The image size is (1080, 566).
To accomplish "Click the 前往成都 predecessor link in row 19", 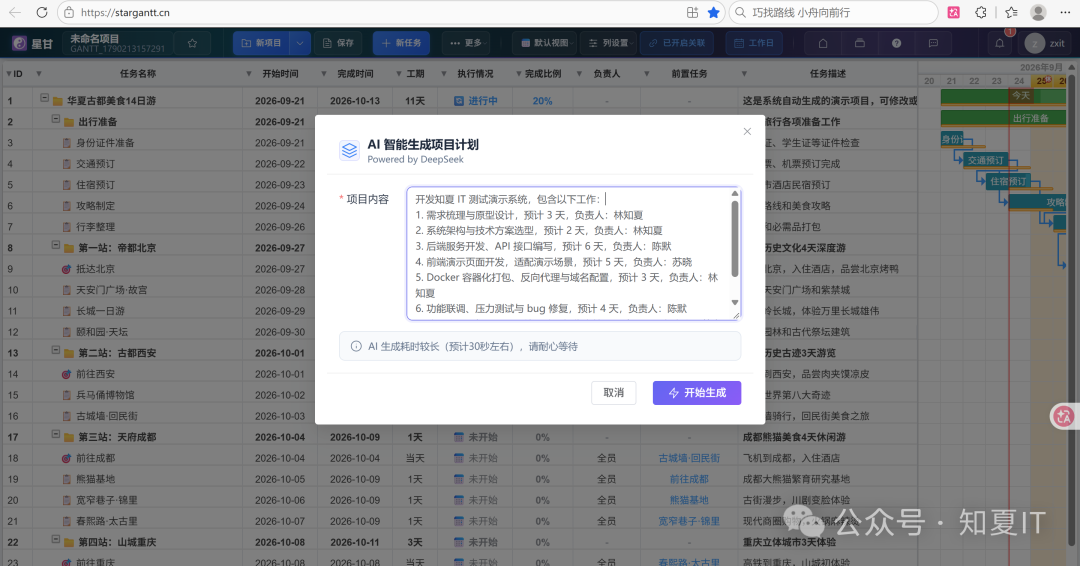I will (x=689, y=479).
